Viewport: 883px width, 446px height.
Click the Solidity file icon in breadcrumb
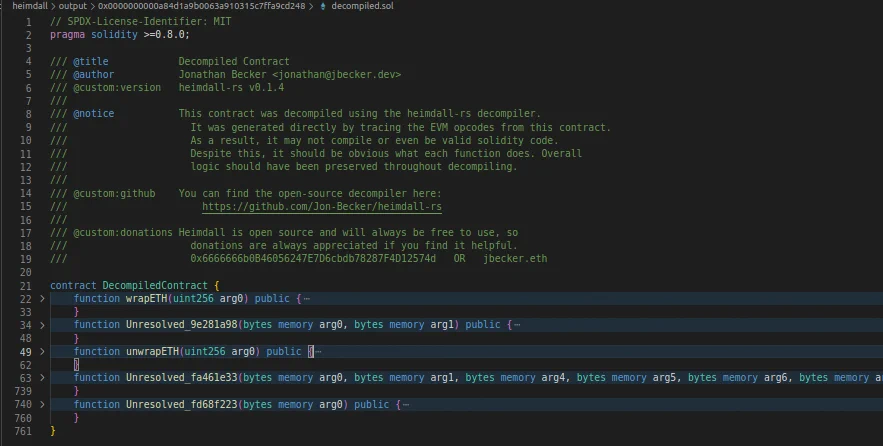tap(323, 6)
